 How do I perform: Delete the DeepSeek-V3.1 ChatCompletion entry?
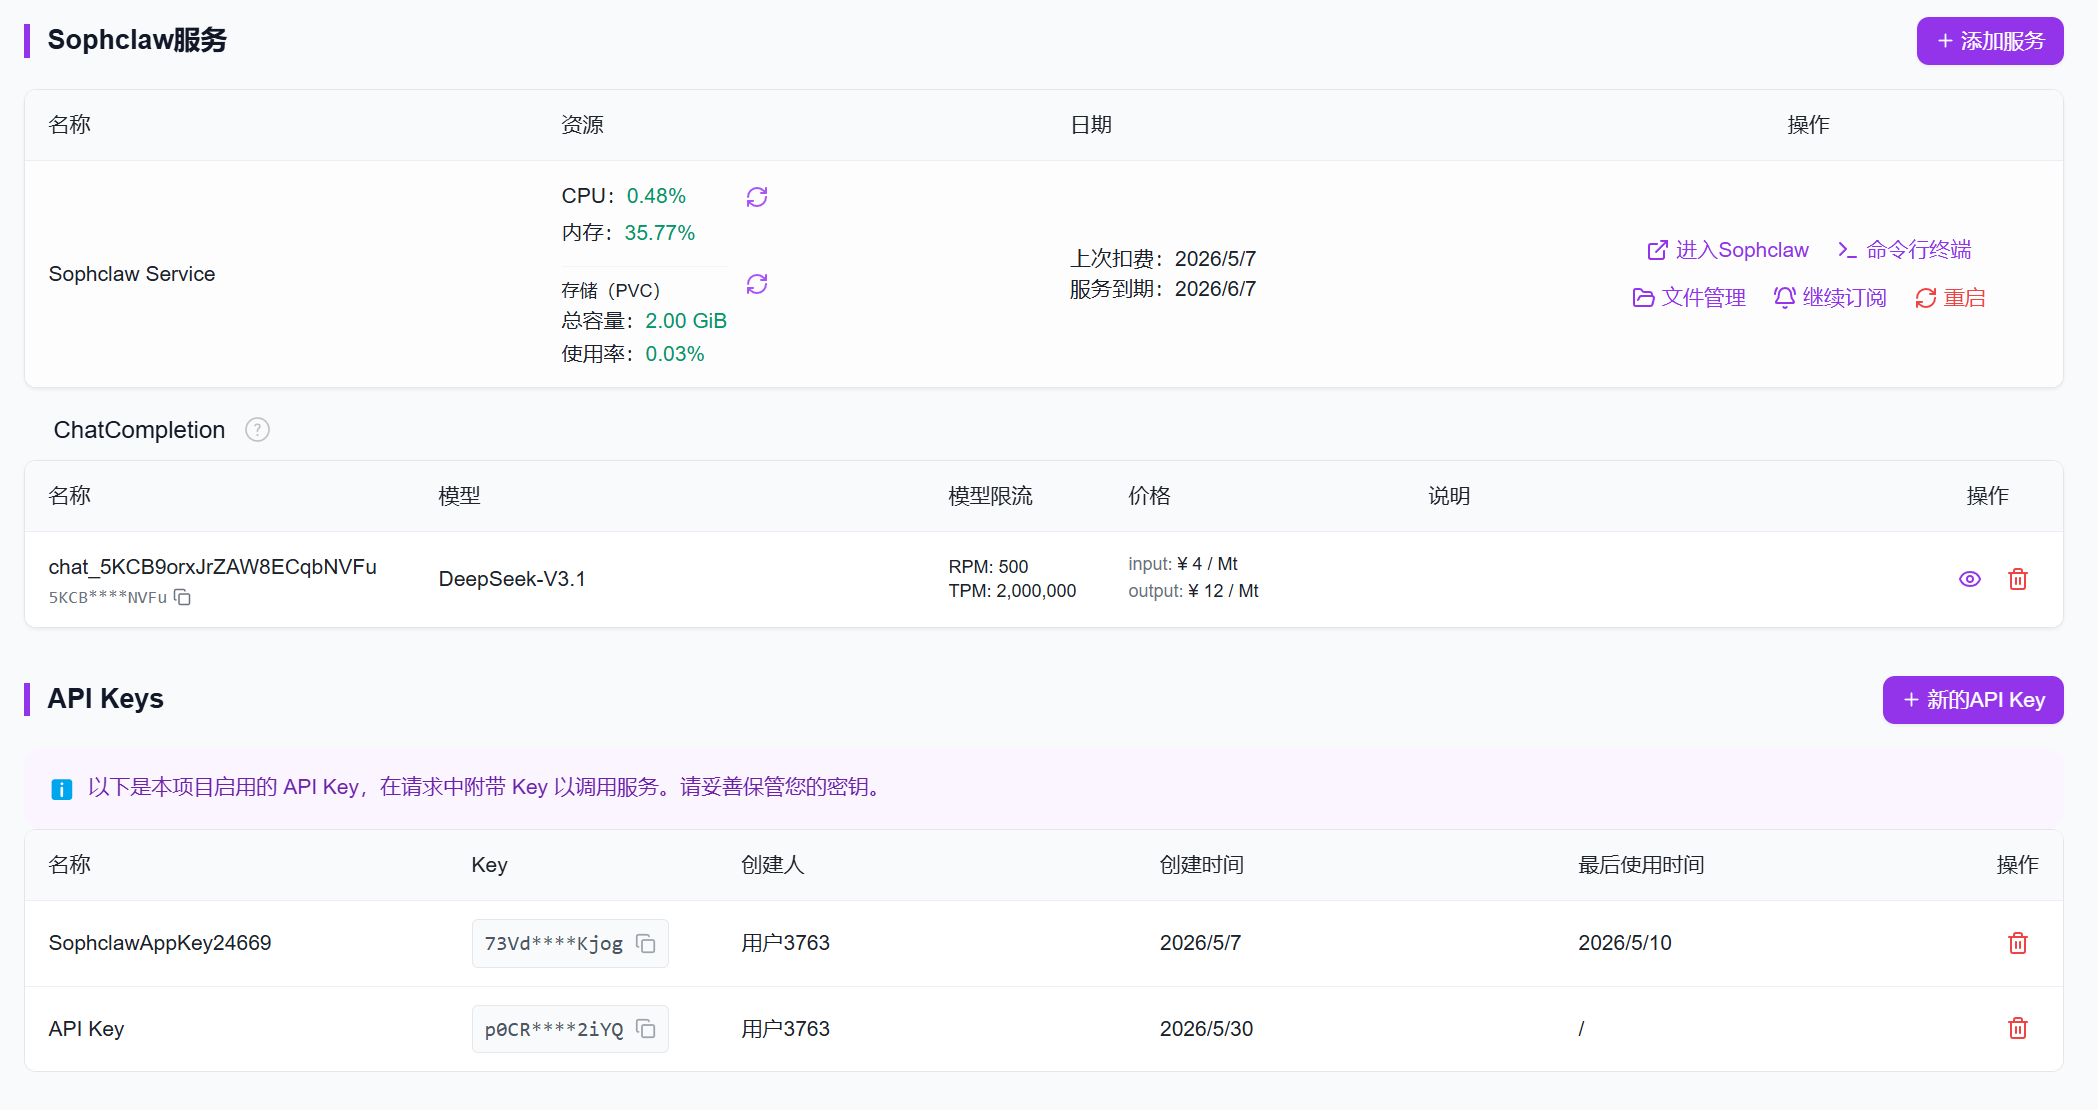[2018, 579]
